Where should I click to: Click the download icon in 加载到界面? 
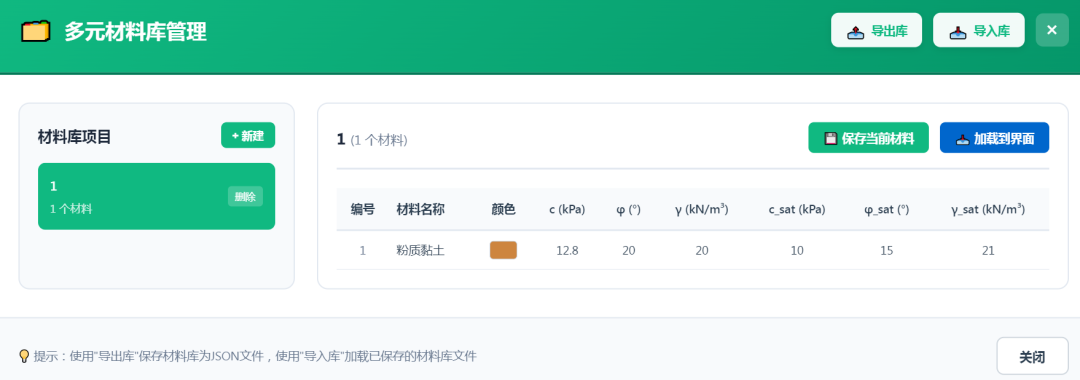coord(963,138)
